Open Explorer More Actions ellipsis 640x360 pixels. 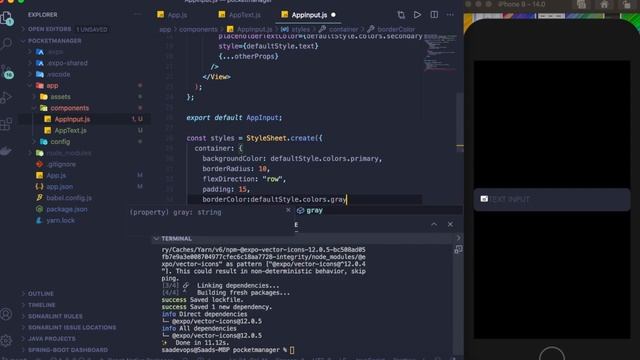tap(138, 15)
